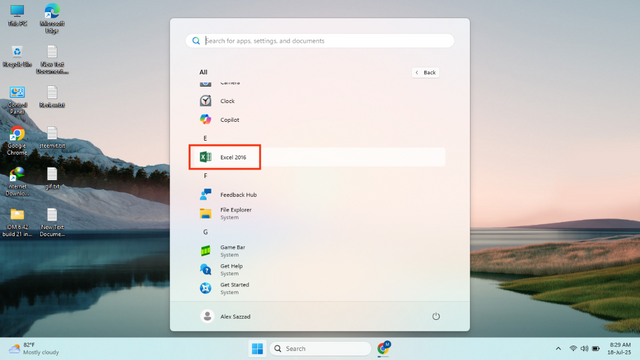Viewport: 640px width, 360px height.
Task: Click the letter G section header
Action: [x=205, y=232]
